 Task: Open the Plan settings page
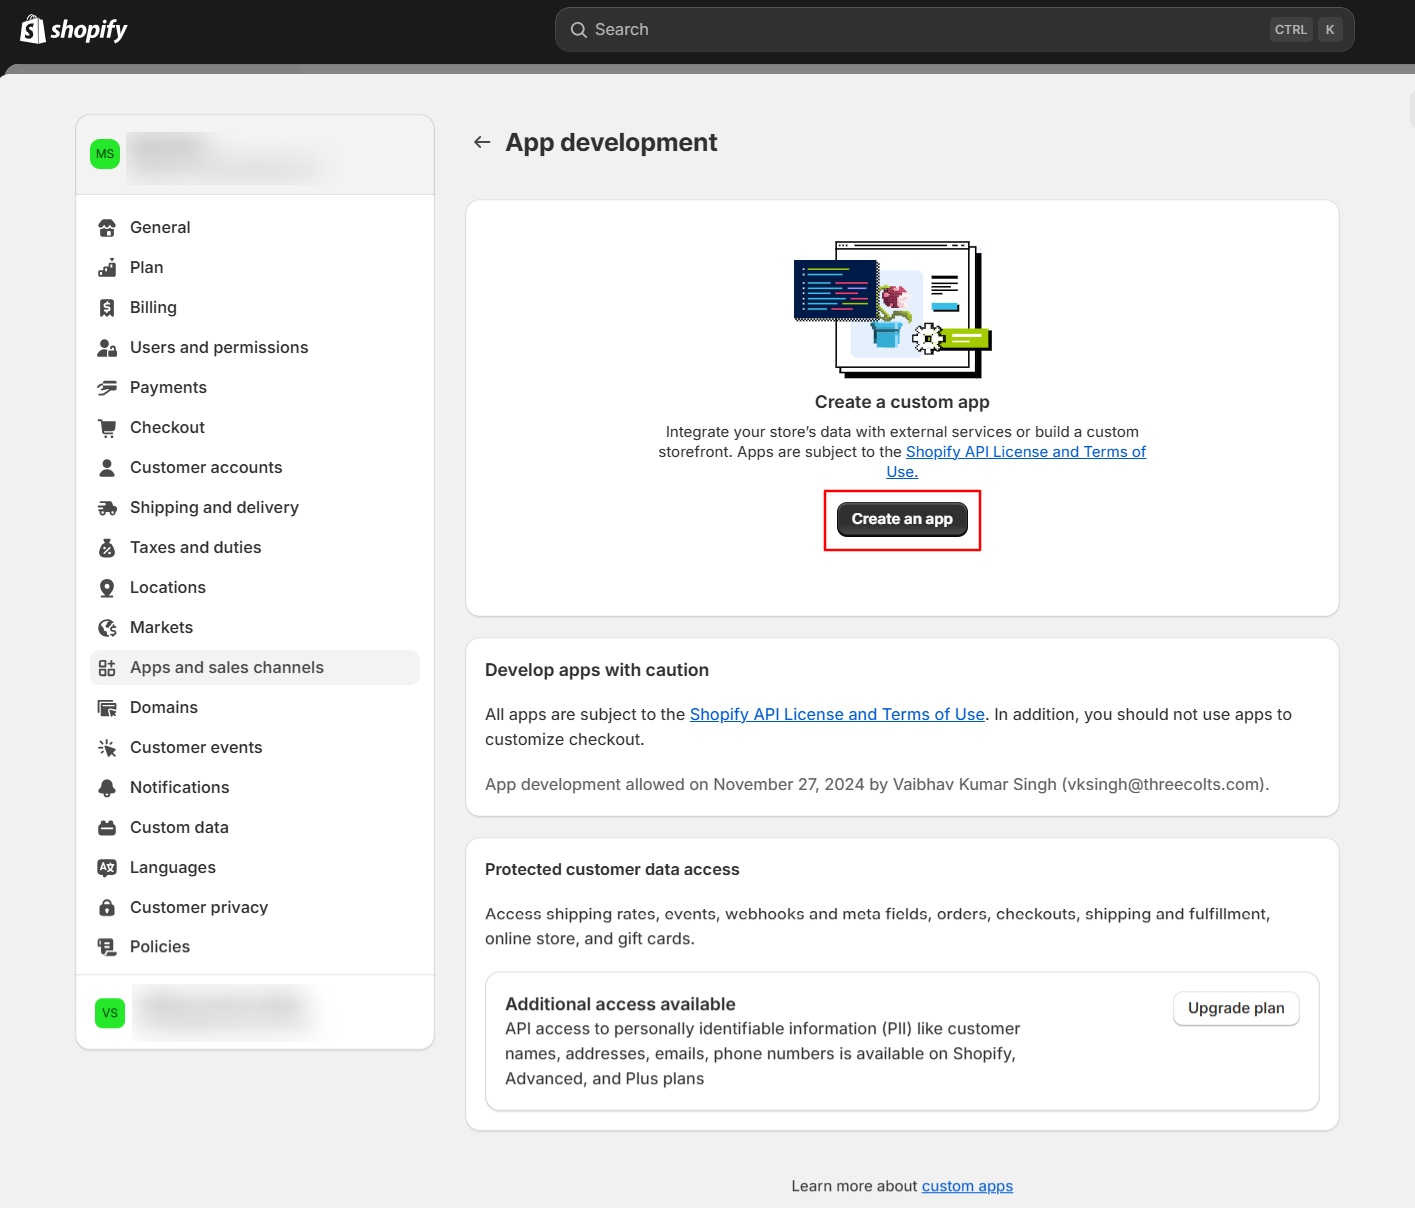pos(255,268)
